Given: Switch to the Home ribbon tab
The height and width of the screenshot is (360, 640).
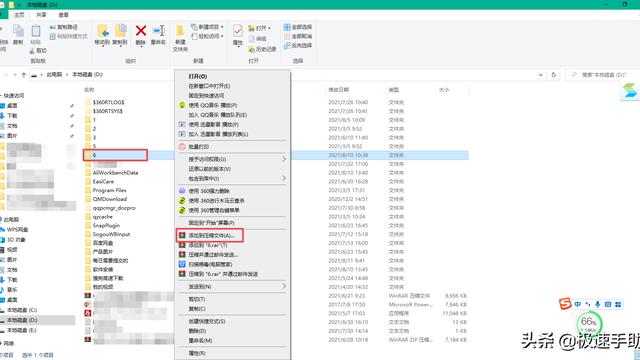Looking at the screenshot, I should click(19, 15).
